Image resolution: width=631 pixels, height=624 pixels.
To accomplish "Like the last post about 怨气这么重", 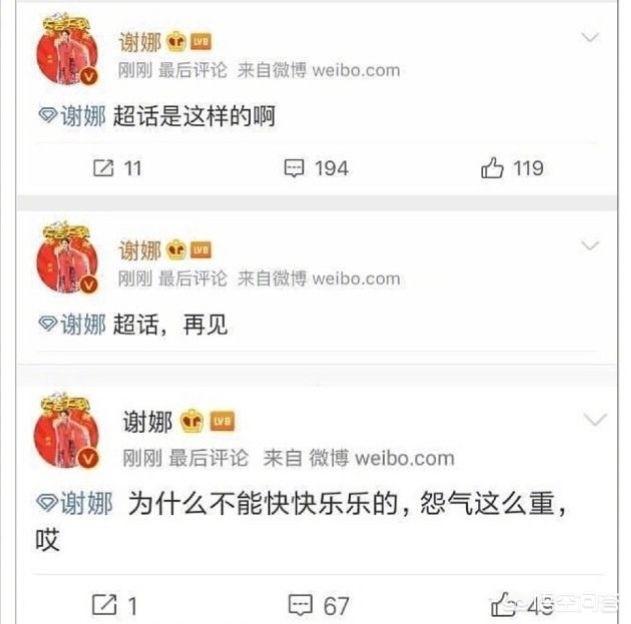I will click(502, 604).
